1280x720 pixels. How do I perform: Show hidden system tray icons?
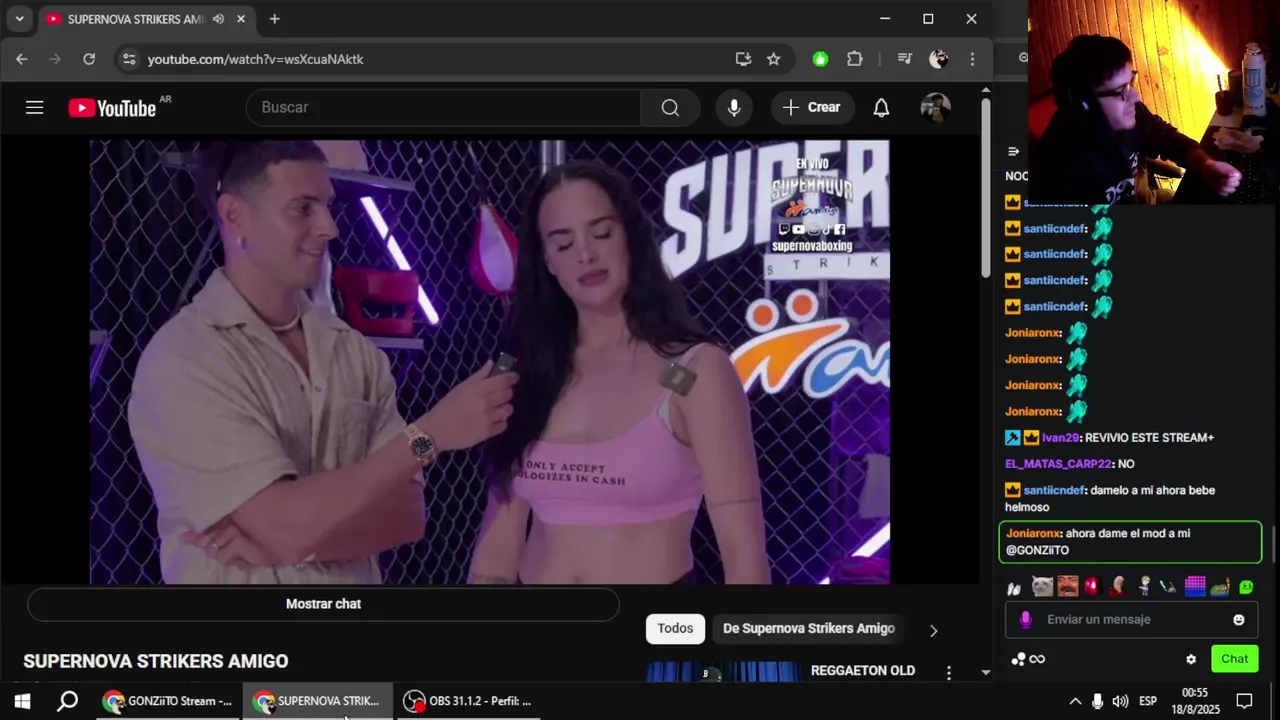pyautogui.click(x=1075, y=701)
